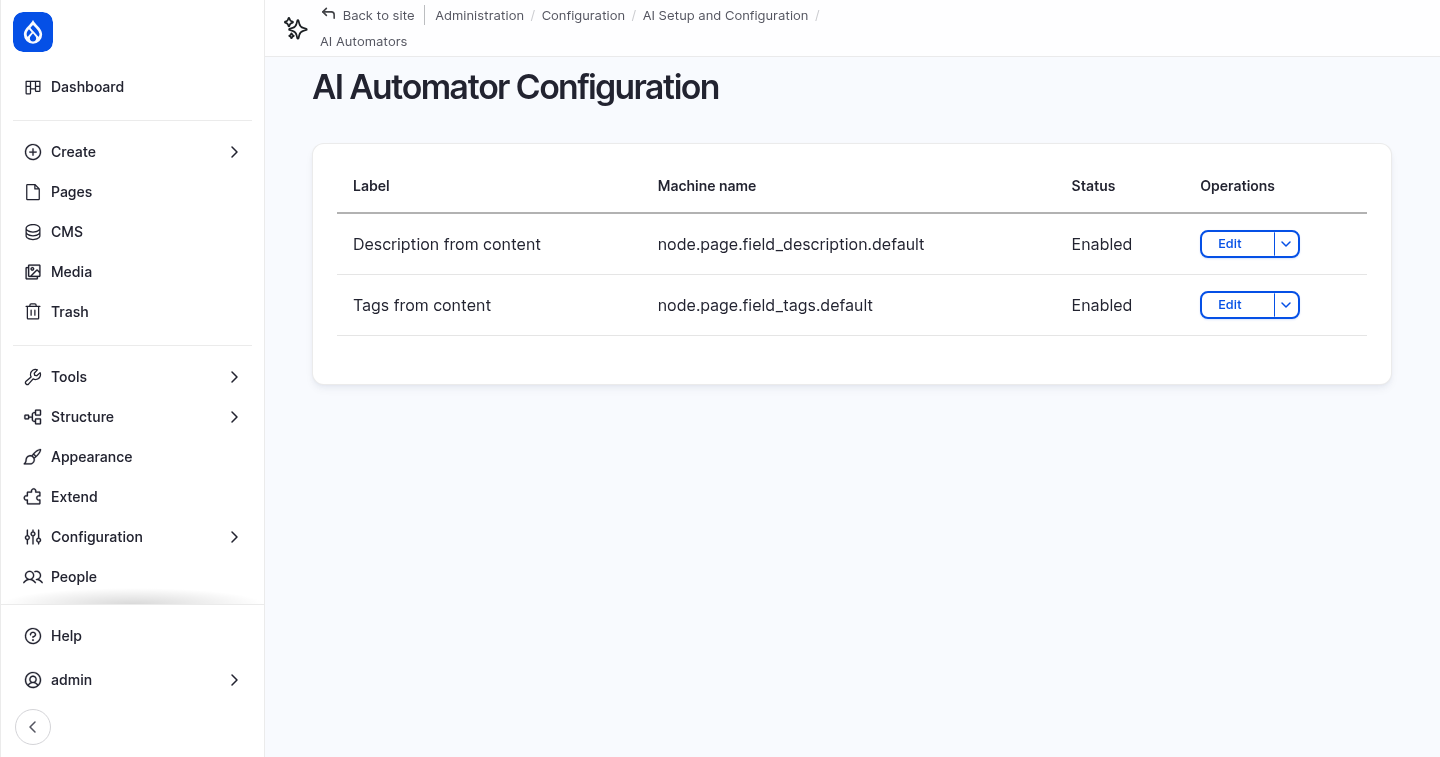Click the AI Automators breadcrumb link
The image size is (1440, 757).
click(363, 42)
